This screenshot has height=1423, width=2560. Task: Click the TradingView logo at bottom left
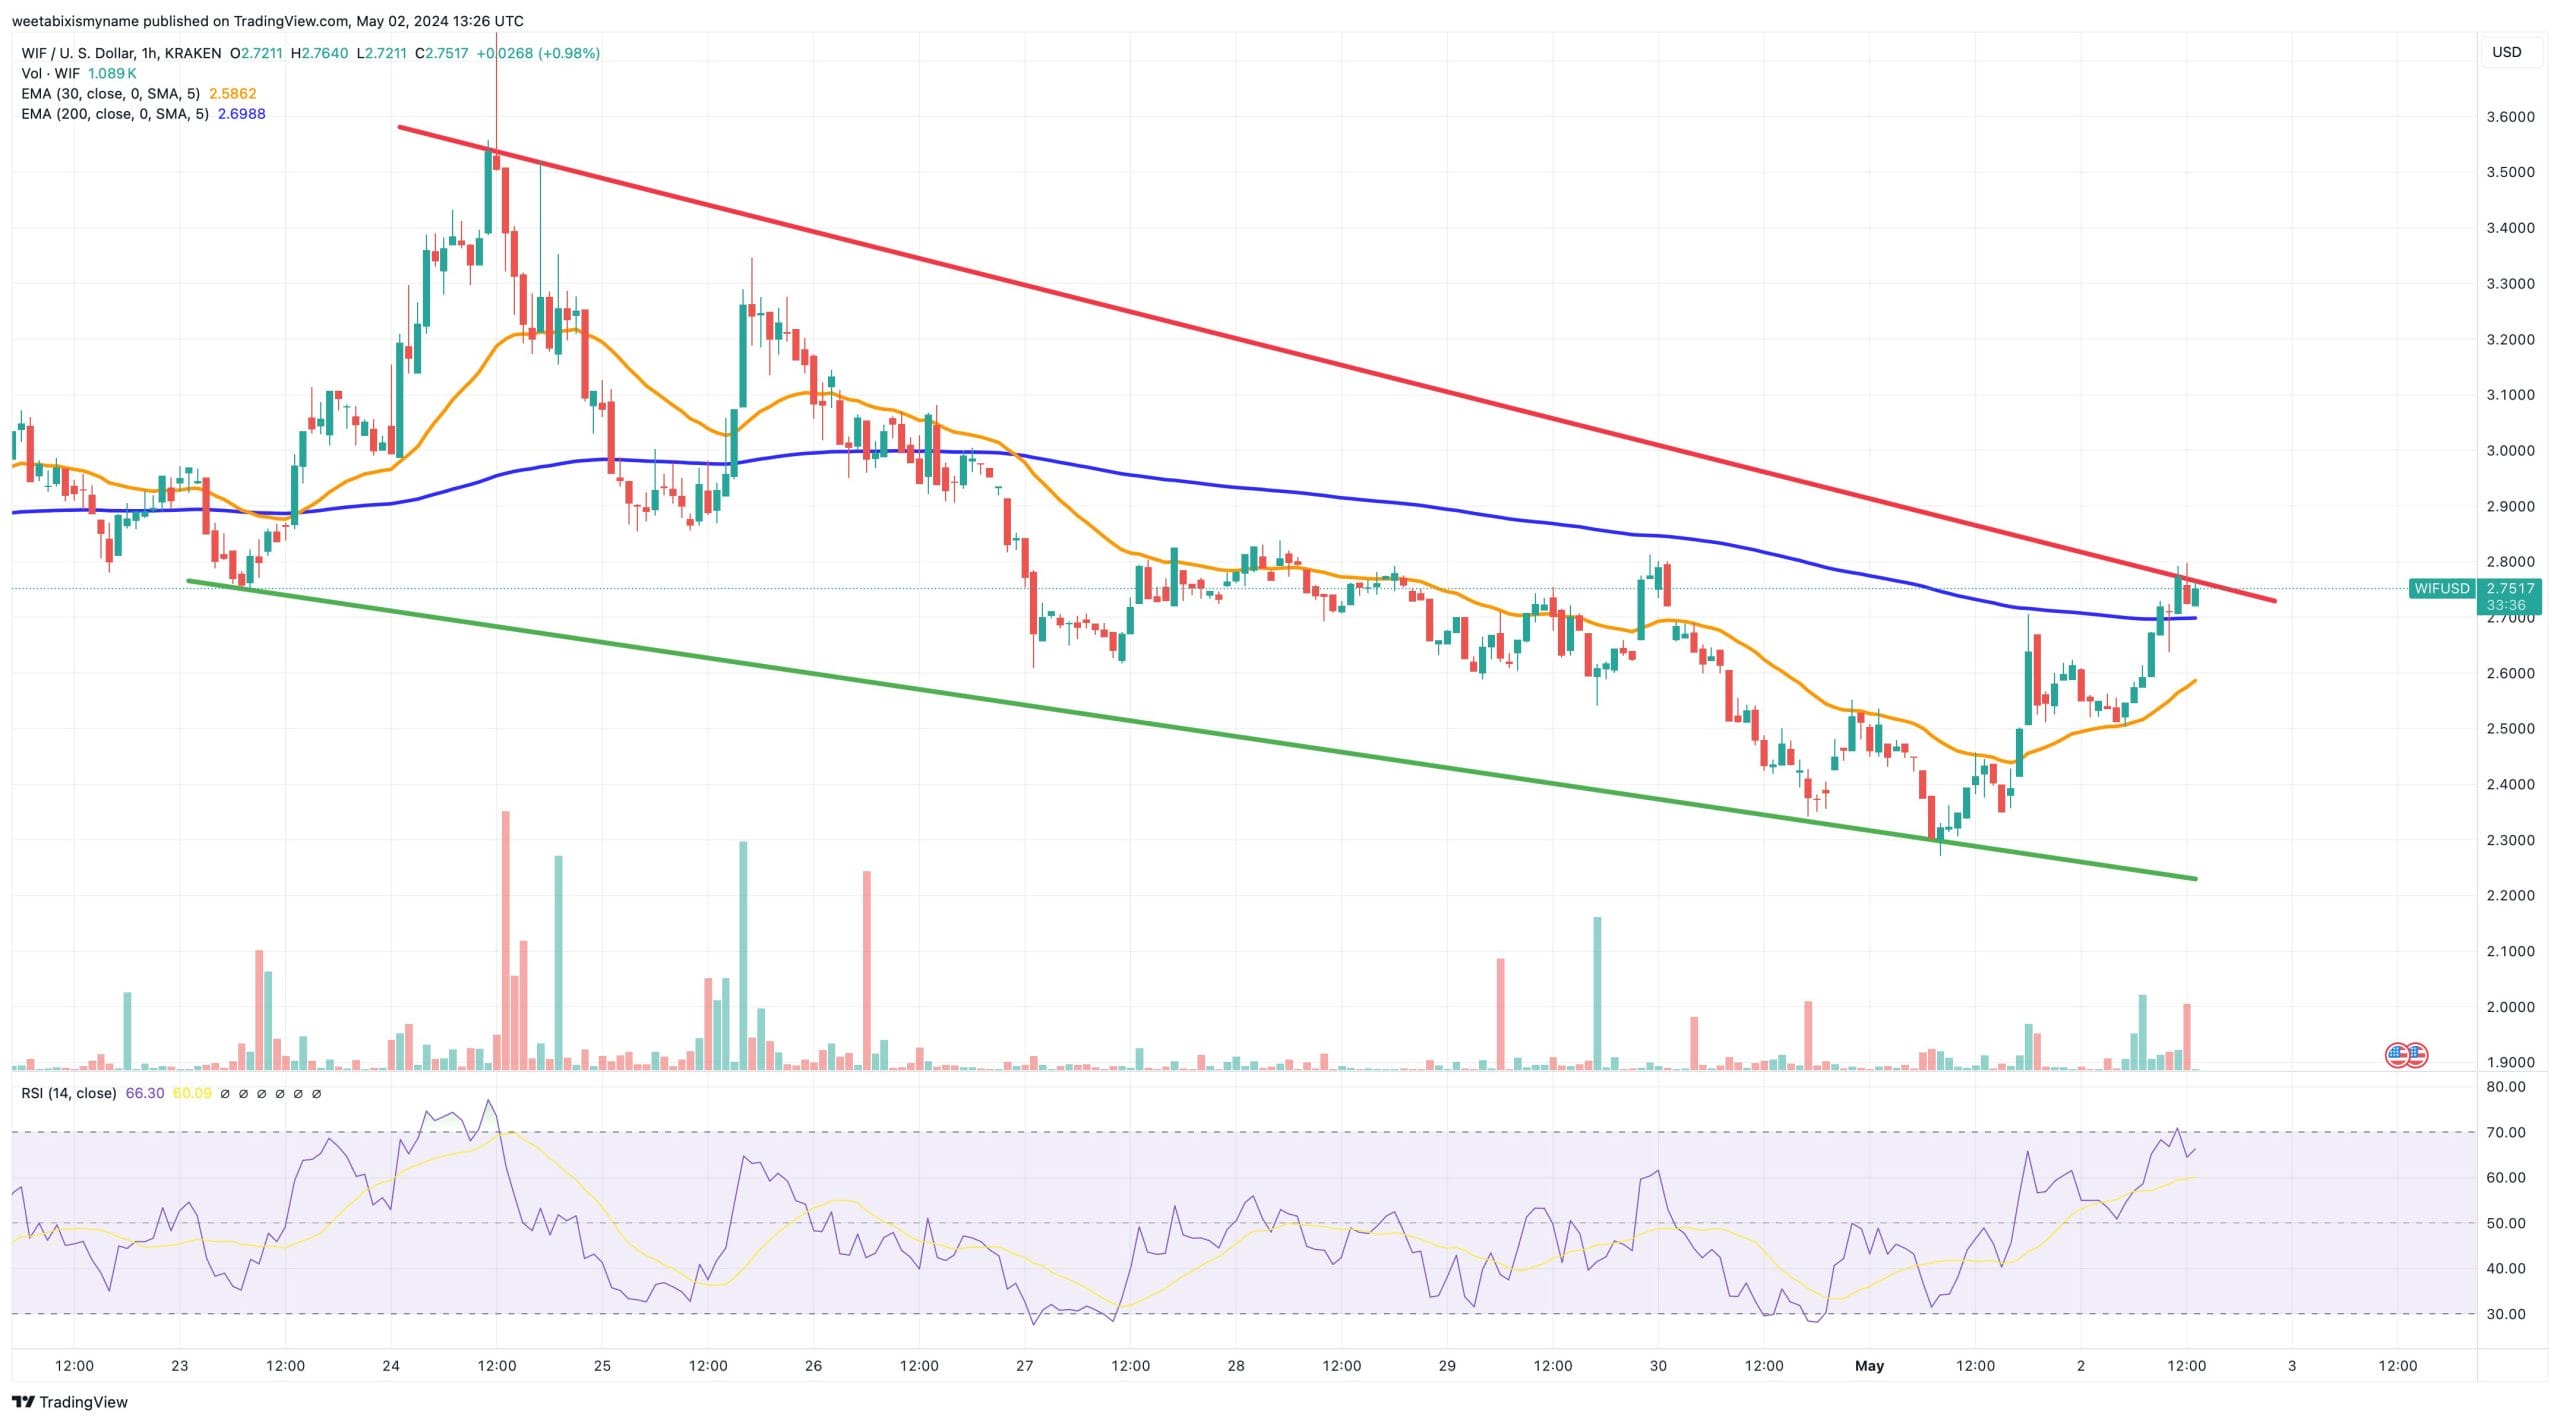[70, 1402]
